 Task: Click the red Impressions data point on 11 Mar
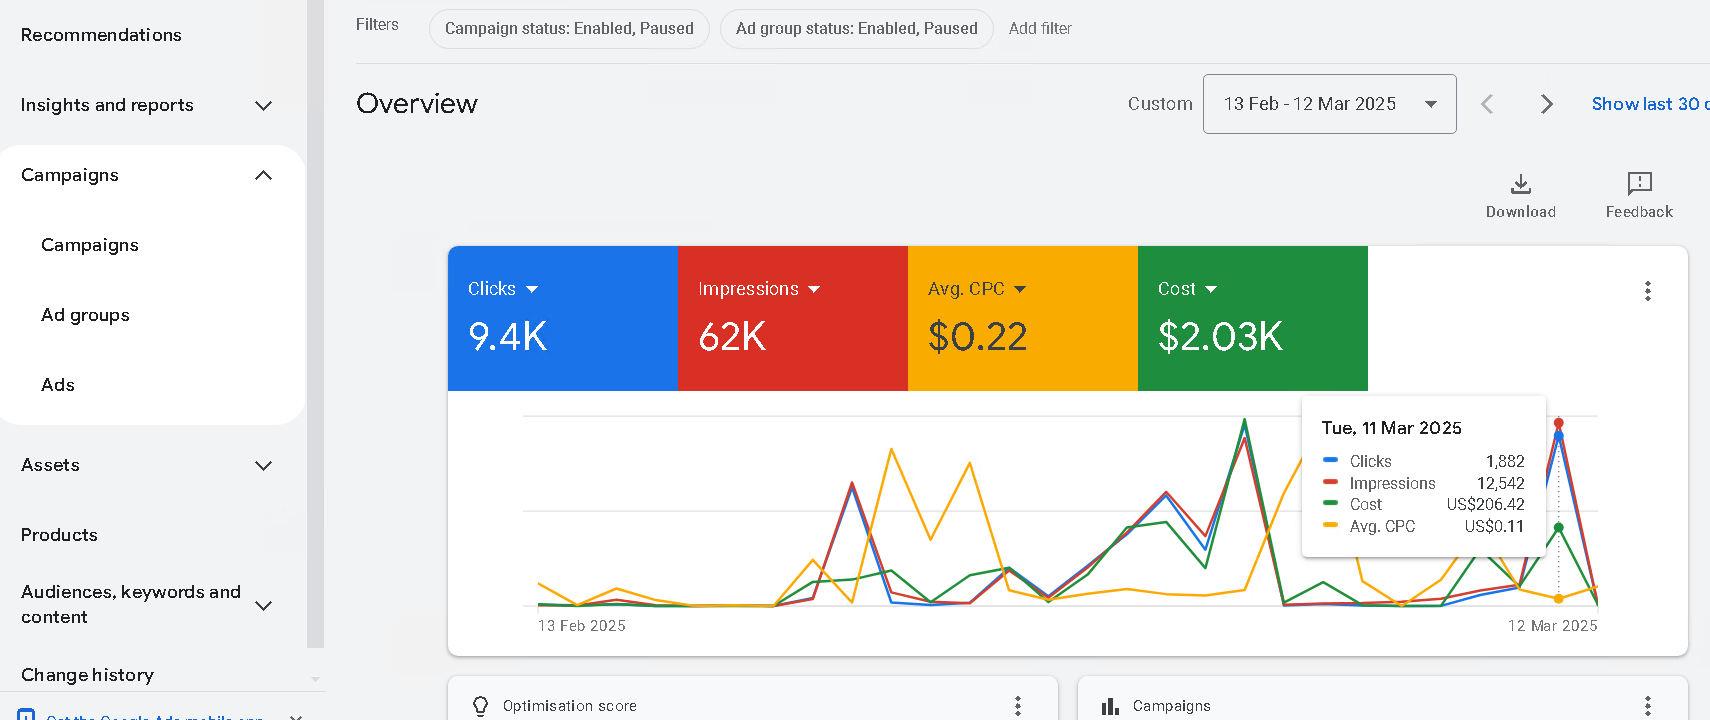tap(1558, 424)
